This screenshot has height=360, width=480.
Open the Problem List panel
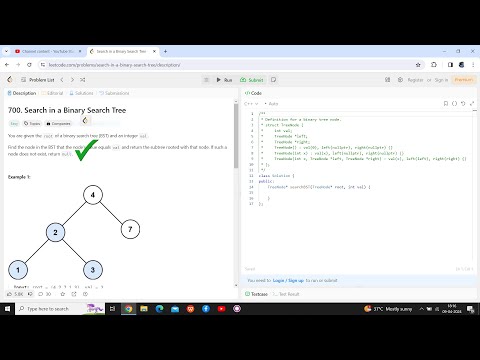coord(38,80)
